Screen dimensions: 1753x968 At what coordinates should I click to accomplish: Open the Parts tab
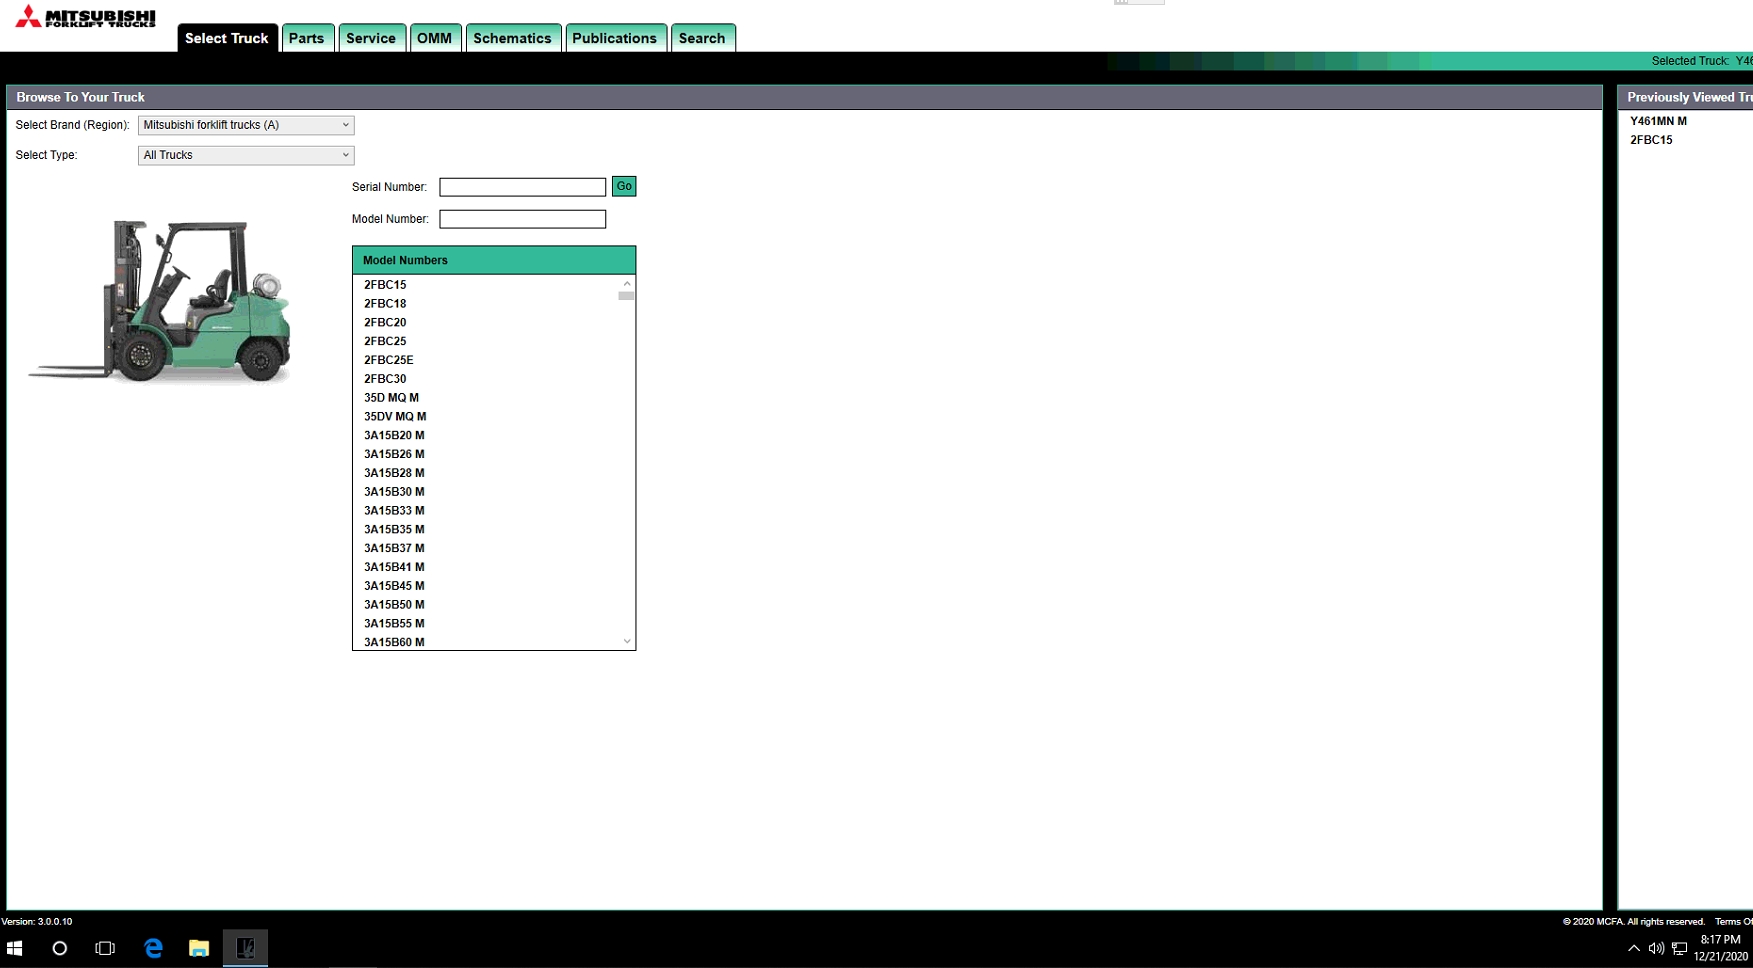point(306,38)
